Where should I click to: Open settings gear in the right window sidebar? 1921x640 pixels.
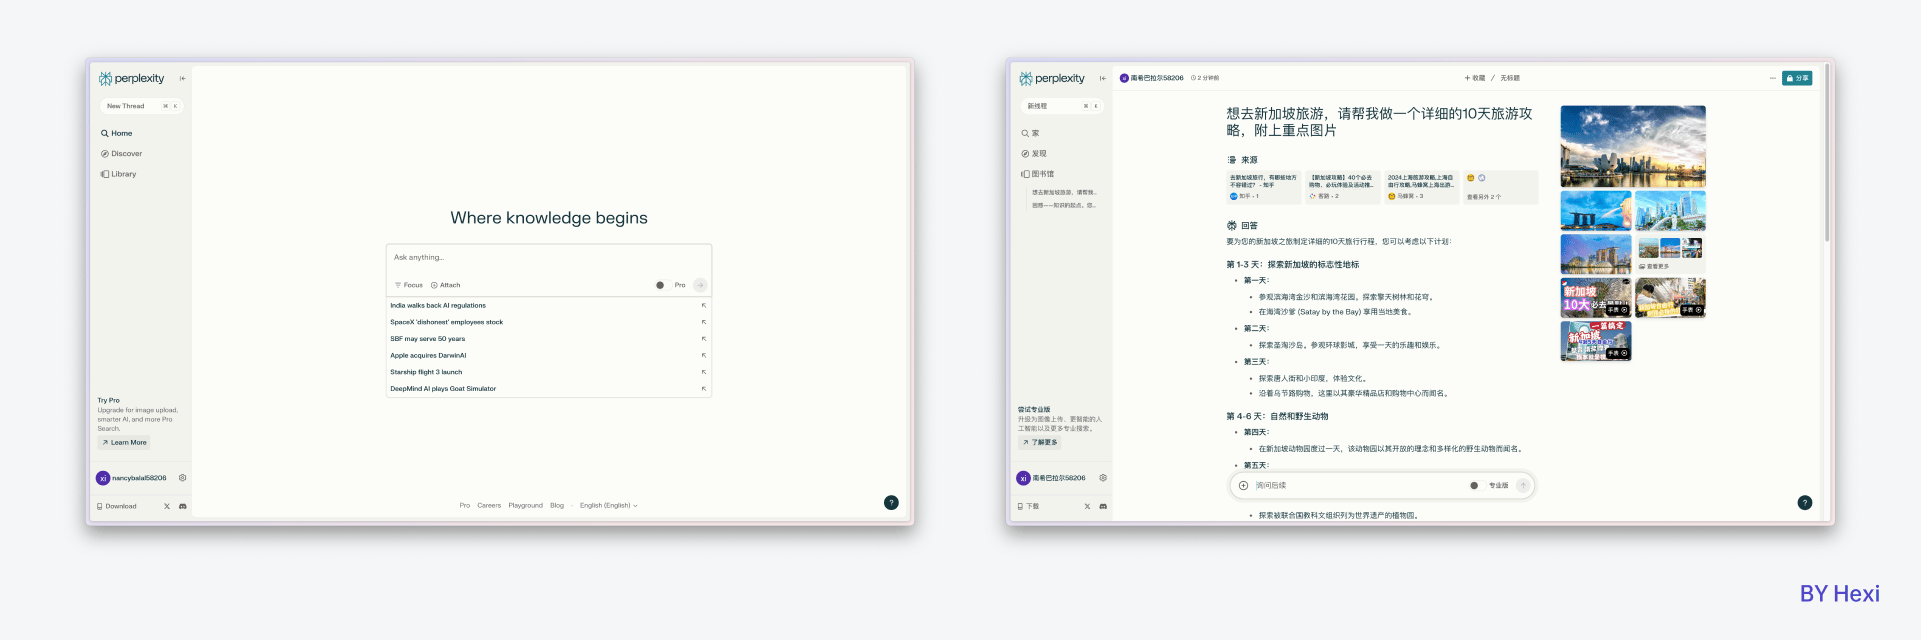click(x=1103, y=478)
